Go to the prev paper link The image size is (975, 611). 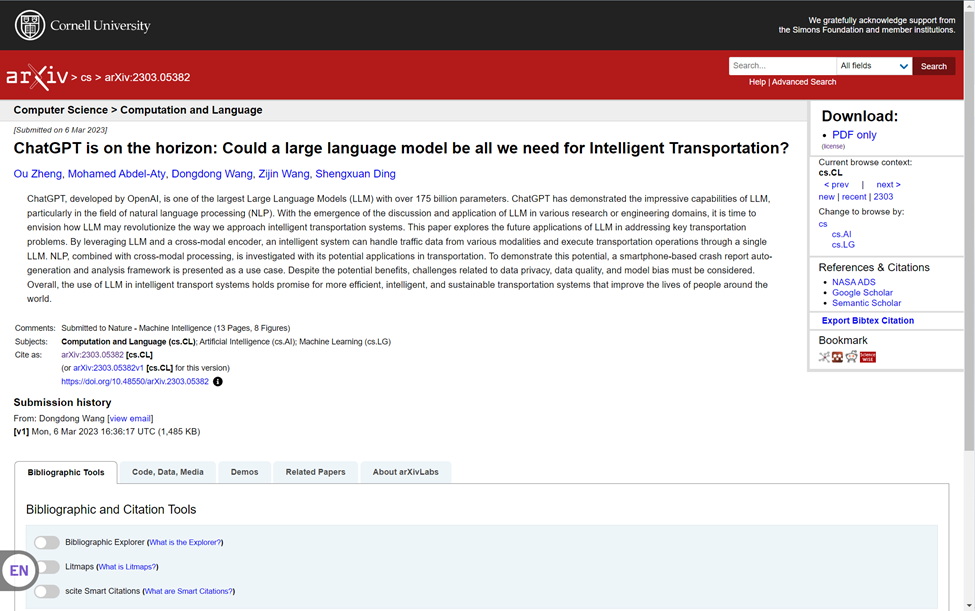click(x=836, y=185)
